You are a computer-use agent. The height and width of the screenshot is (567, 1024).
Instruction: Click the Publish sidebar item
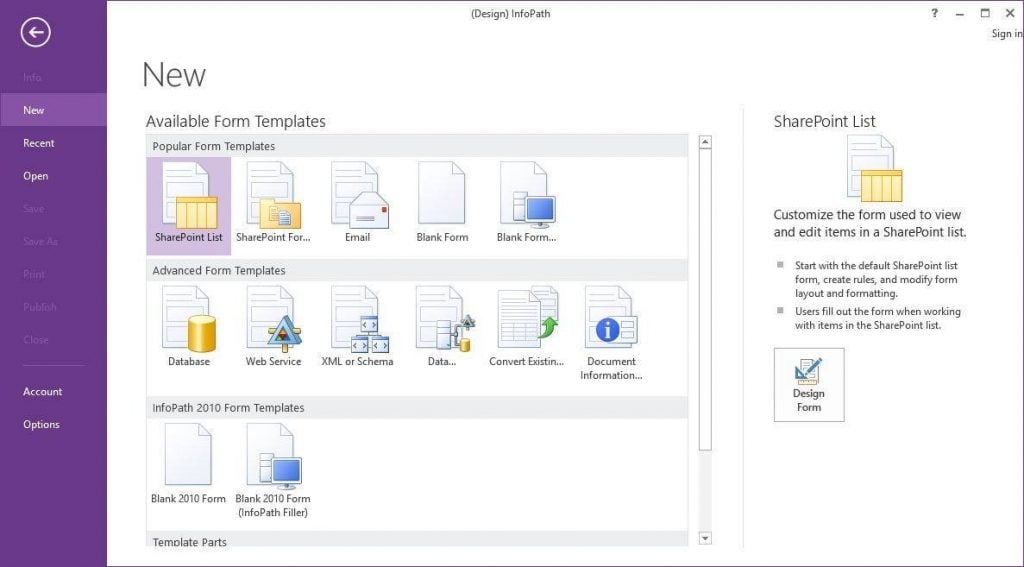53,306
